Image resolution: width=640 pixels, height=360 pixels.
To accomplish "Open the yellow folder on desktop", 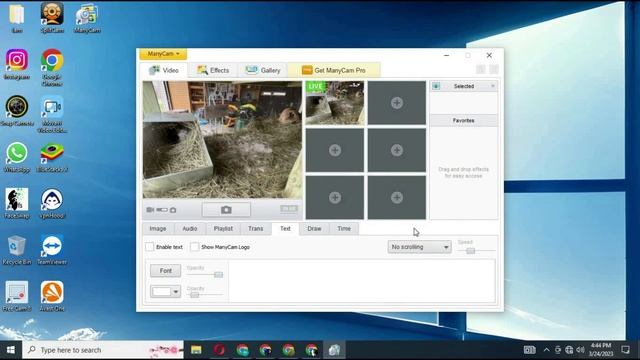I will (17, 17).
